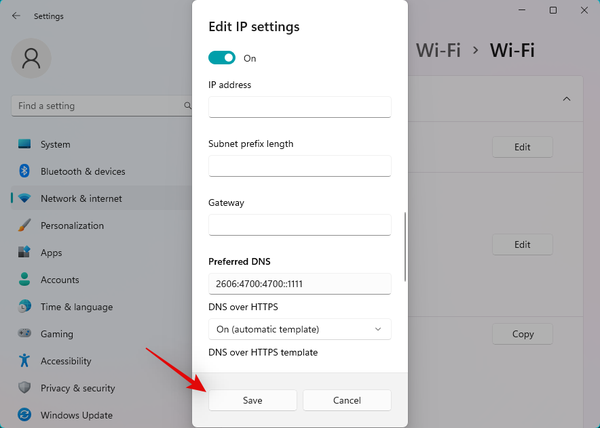600x428 pixels.
Task: Click the 'Edit IP settings' heading
Action: point(254,27)
